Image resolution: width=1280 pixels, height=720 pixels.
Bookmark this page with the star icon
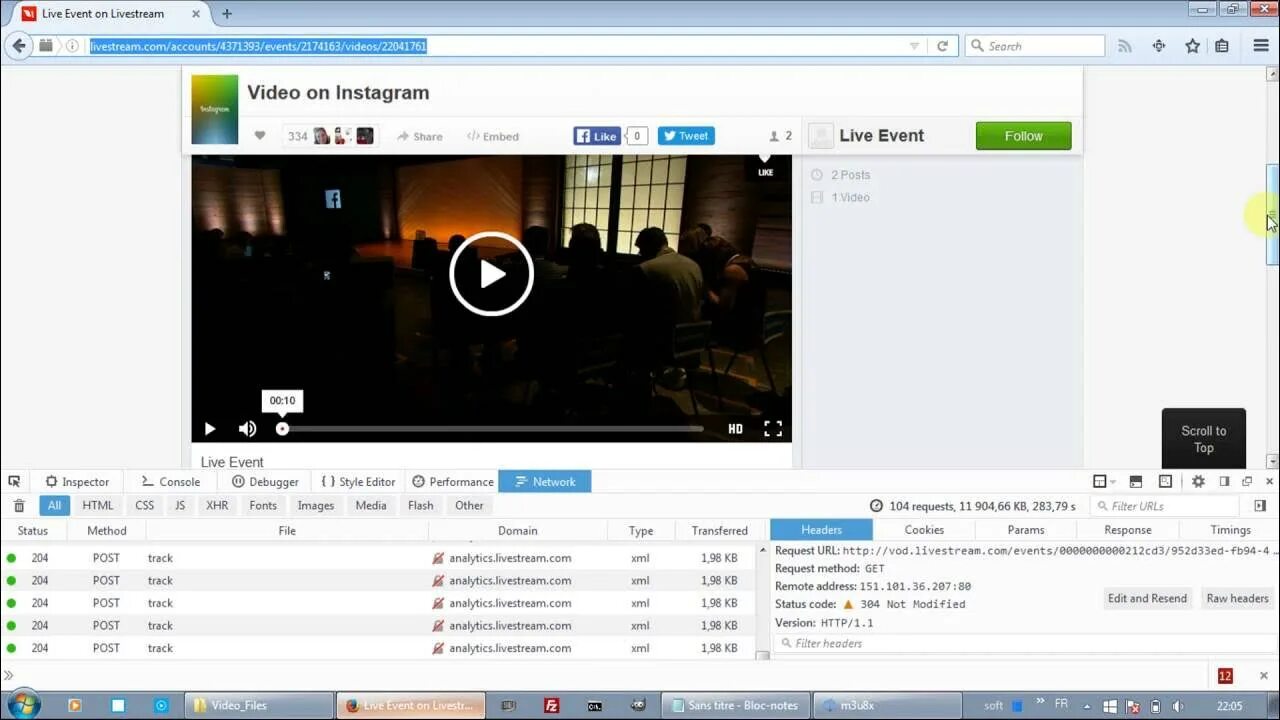[1192, 46]
